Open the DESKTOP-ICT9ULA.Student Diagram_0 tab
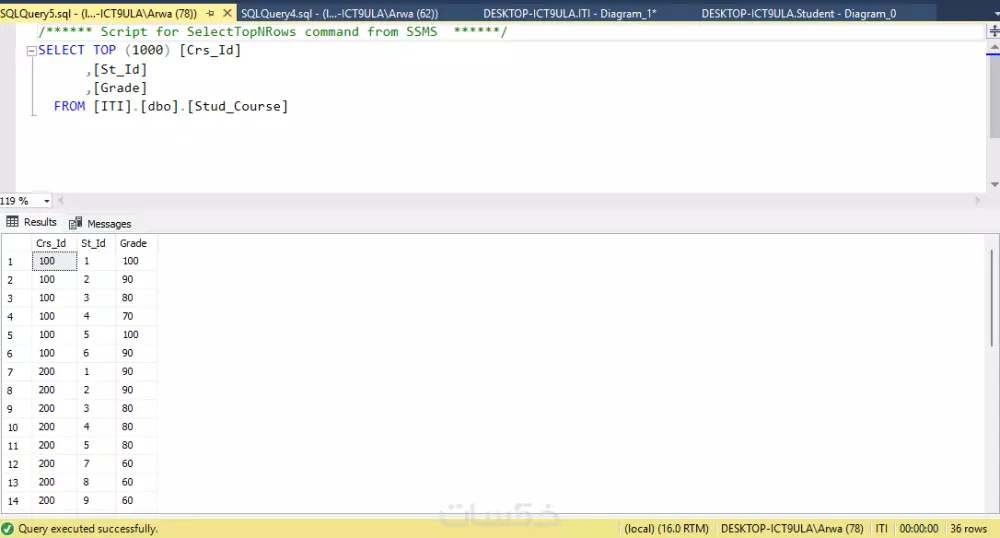1000x538 pixels. pyautogui.click(x=798, y=13)
